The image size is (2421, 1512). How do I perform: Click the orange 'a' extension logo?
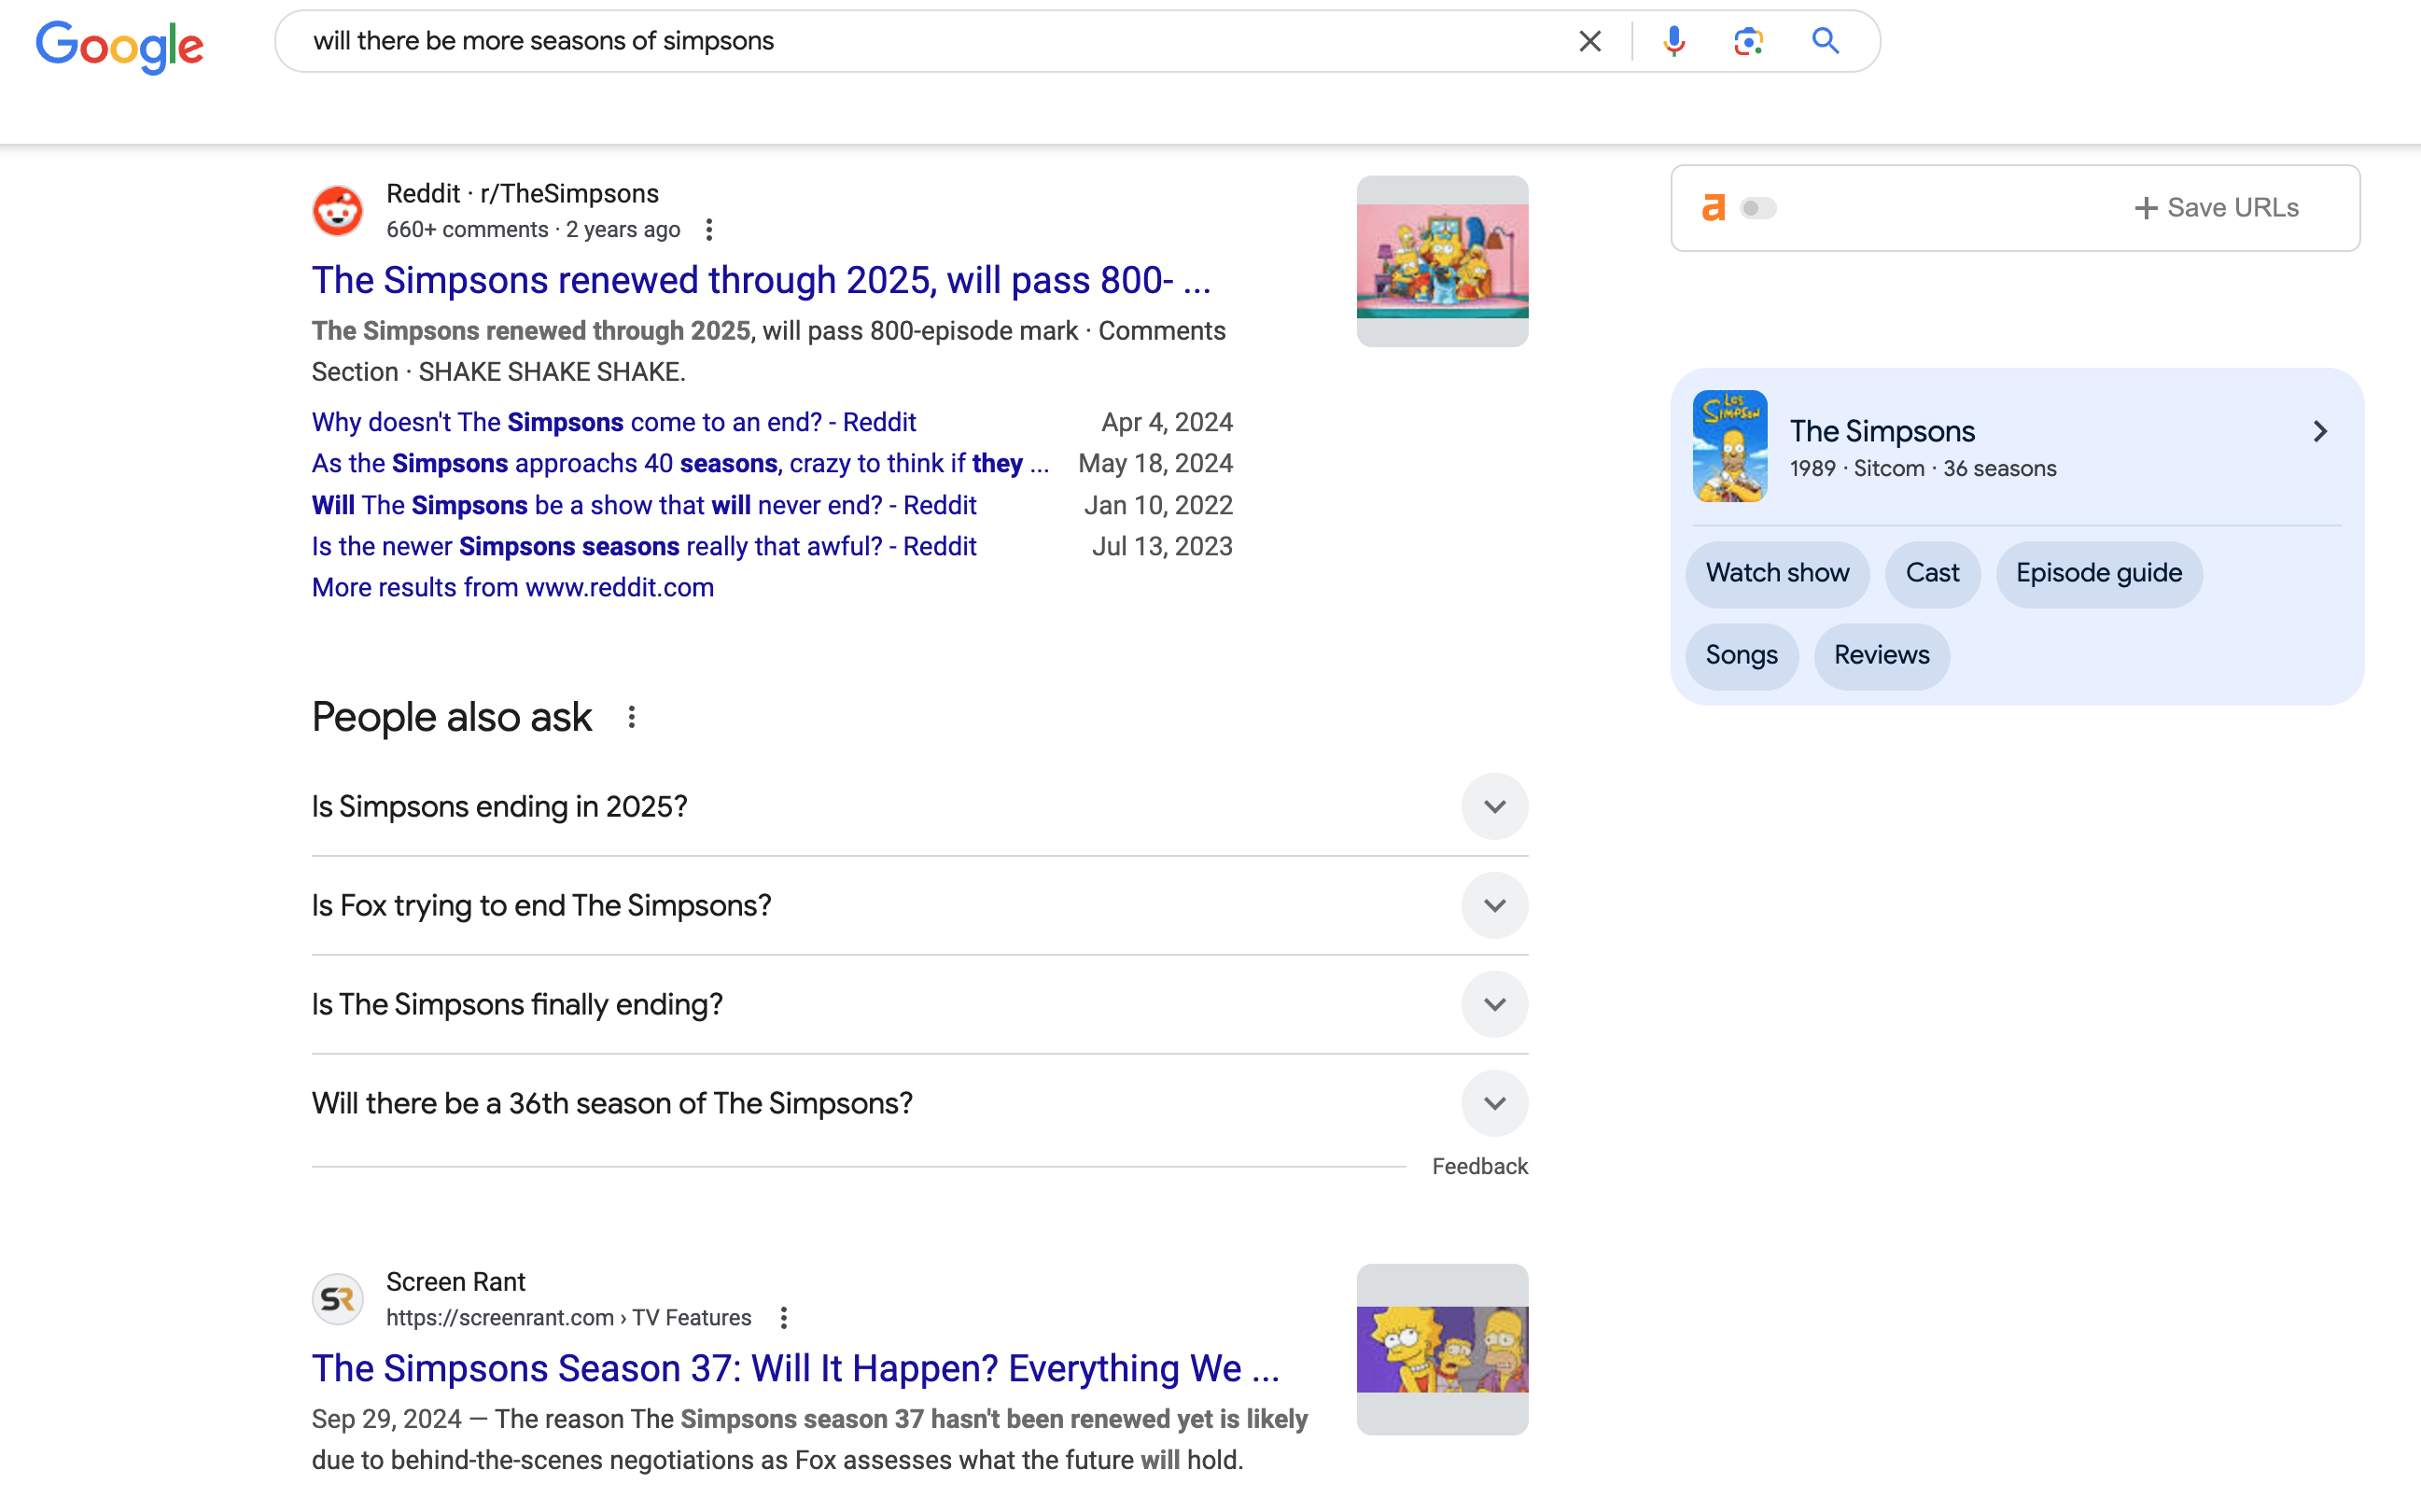pyautogui.click(x=1713, y=208)
